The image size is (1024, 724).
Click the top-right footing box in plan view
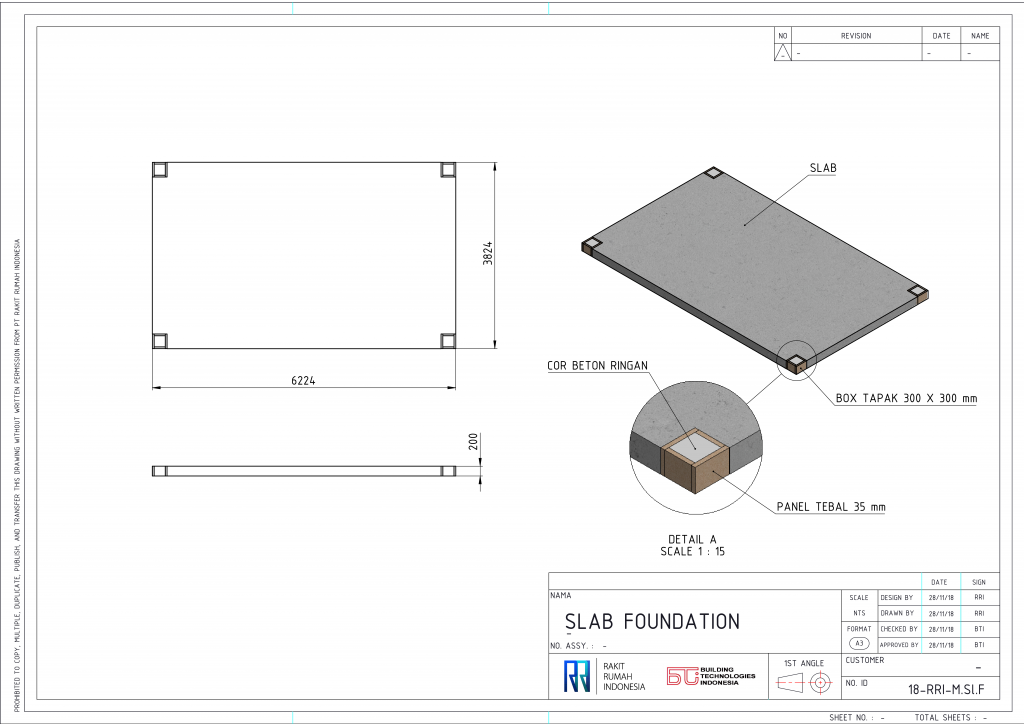[448, 170]
